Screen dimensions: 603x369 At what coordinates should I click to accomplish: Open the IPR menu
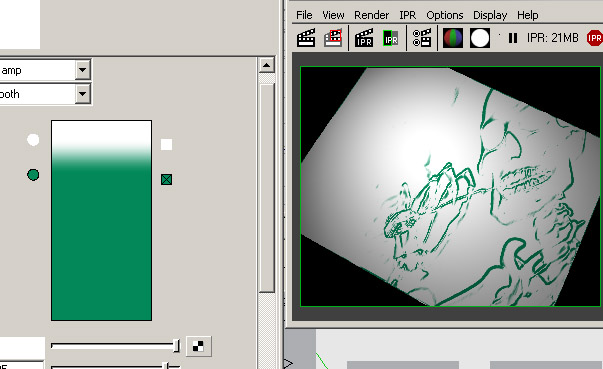pyautogui.click(x=408, y=15)
